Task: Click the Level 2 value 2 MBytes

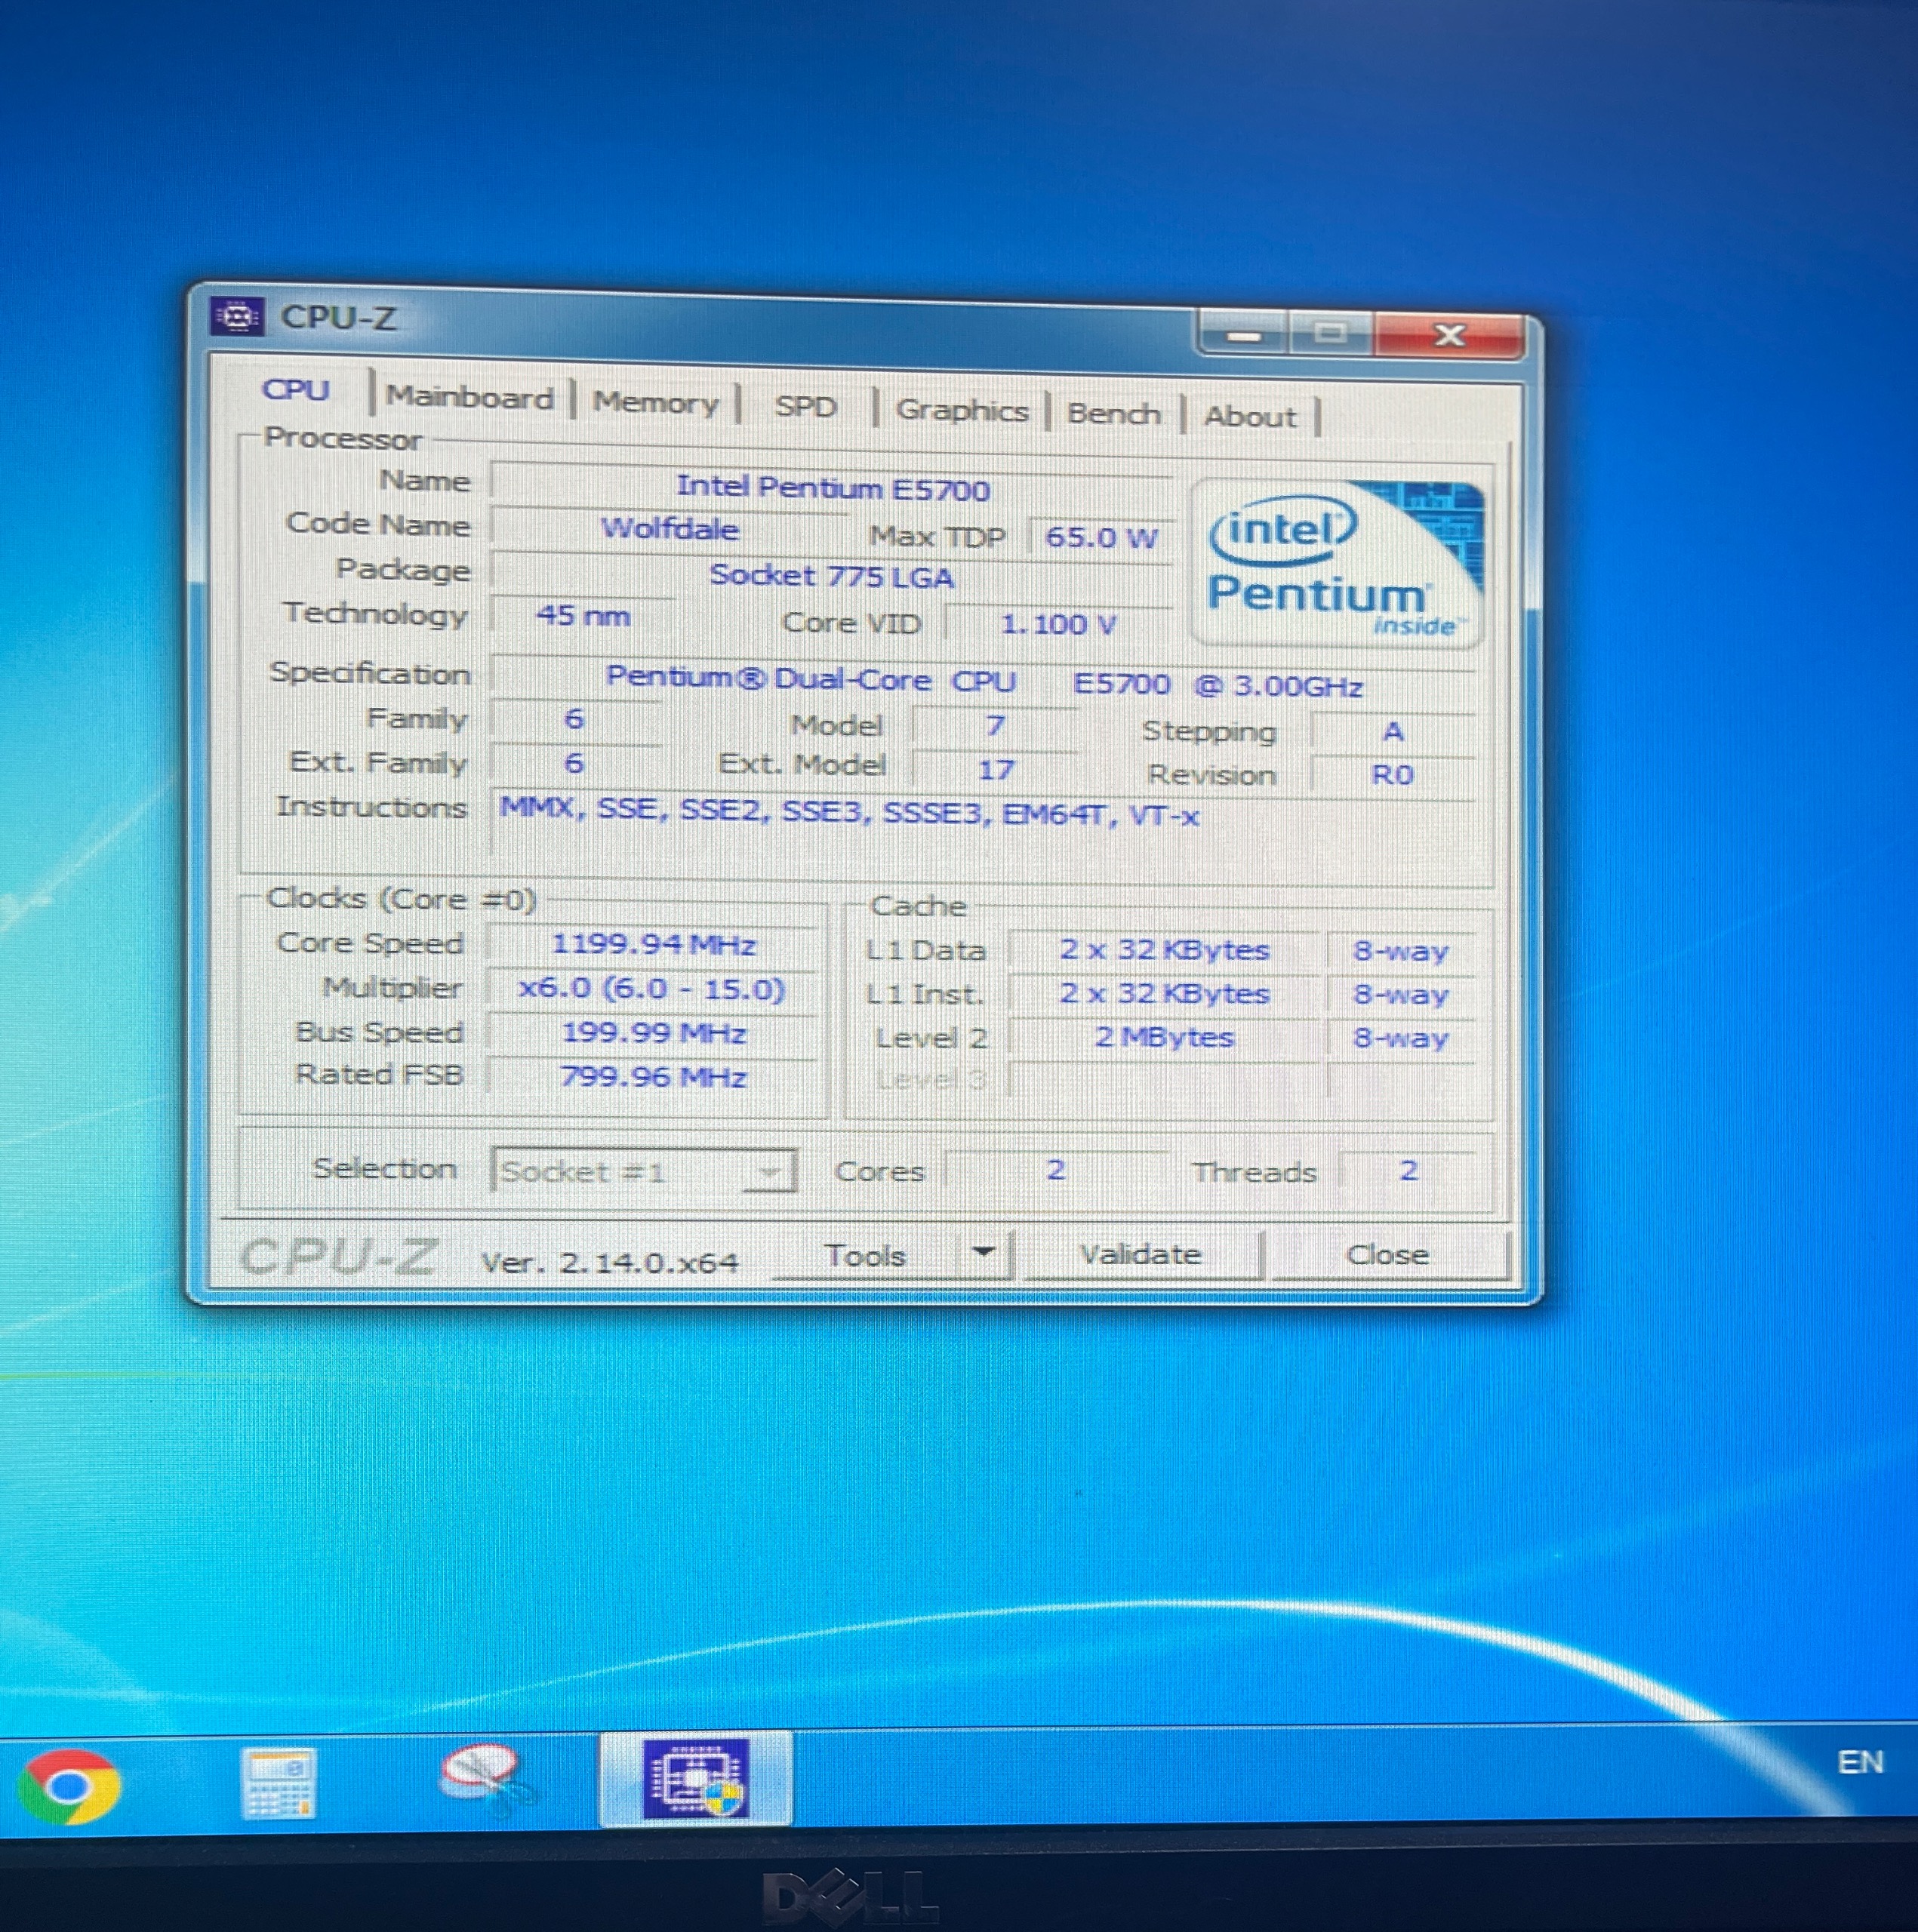Action: tap(1164, 1038)
